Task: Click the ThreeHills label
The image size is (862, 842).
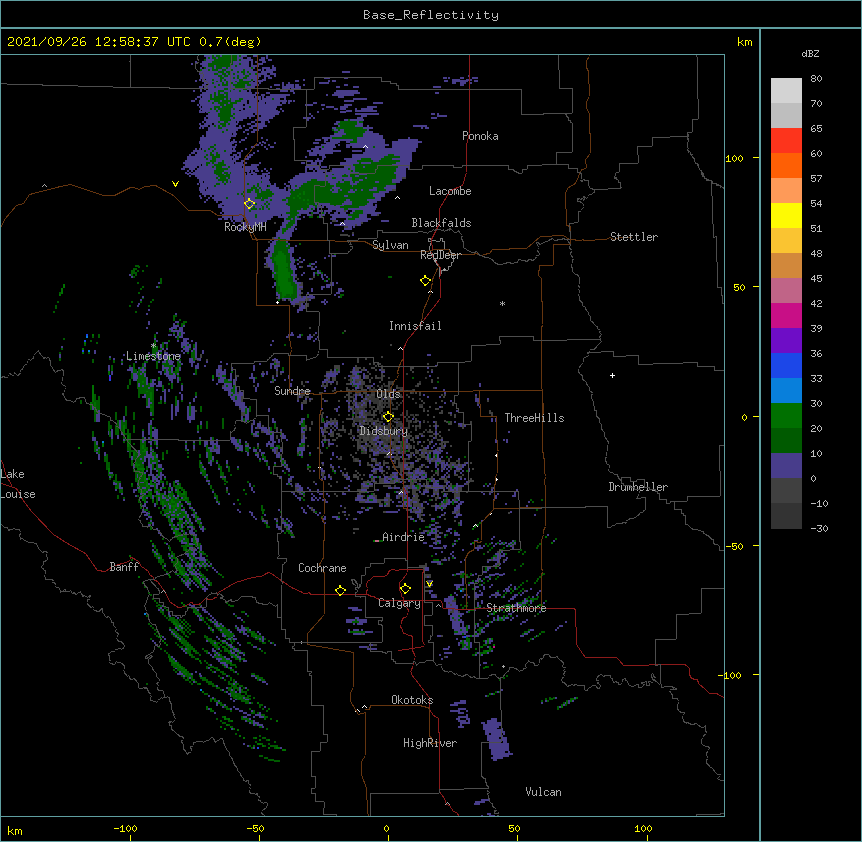Action: coord(534,418)
